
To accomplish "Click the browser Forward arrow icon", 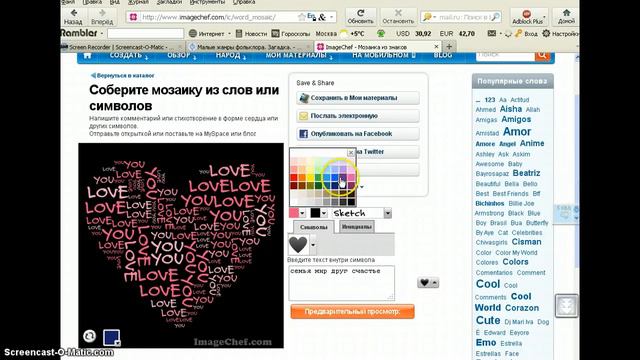I will coord(102,13).
